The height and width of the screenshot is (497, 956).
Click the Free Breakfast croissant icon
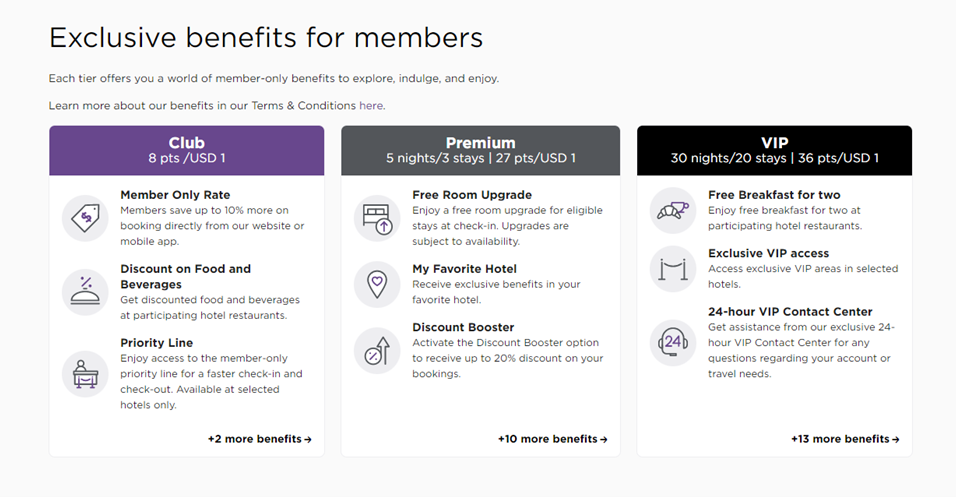(x=673, y=210)
